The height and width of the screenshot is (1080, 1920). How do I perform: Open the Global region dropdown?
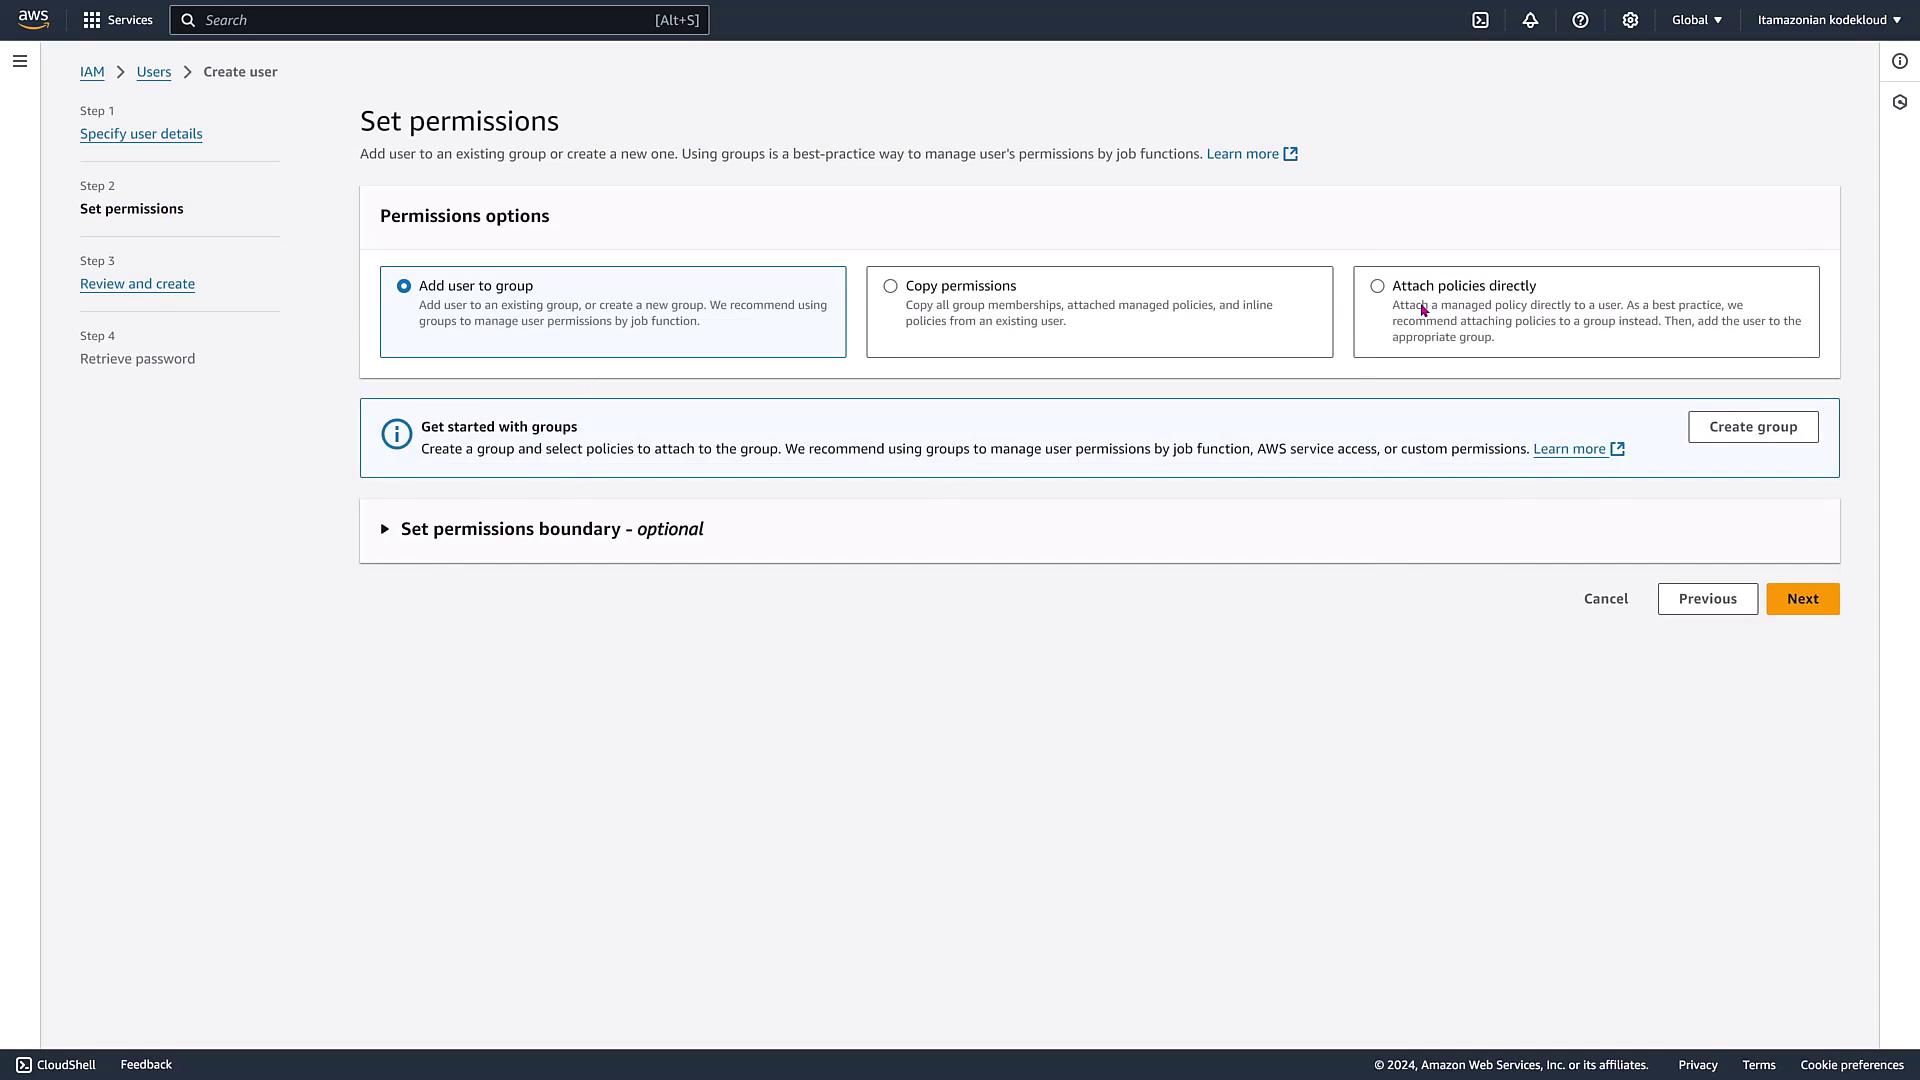pos(1696,20)
